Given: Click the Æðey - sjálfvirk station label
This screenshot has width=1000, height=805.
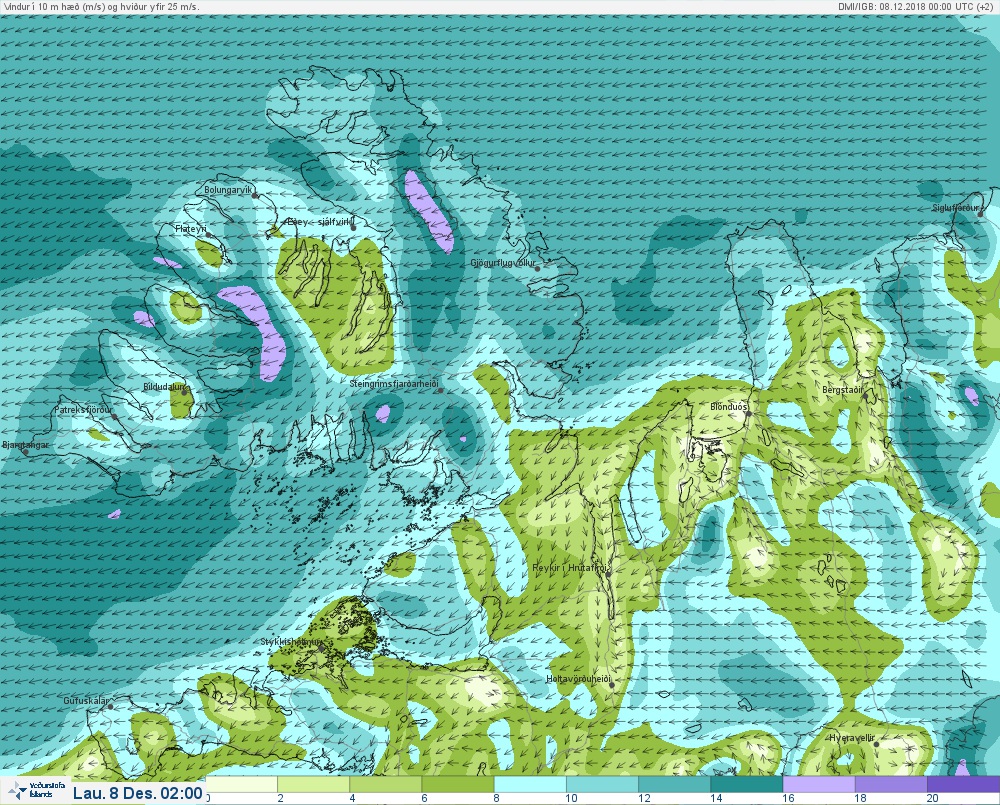Looking at the screenshot, I should pyautogui.click(x=319, y=222).
